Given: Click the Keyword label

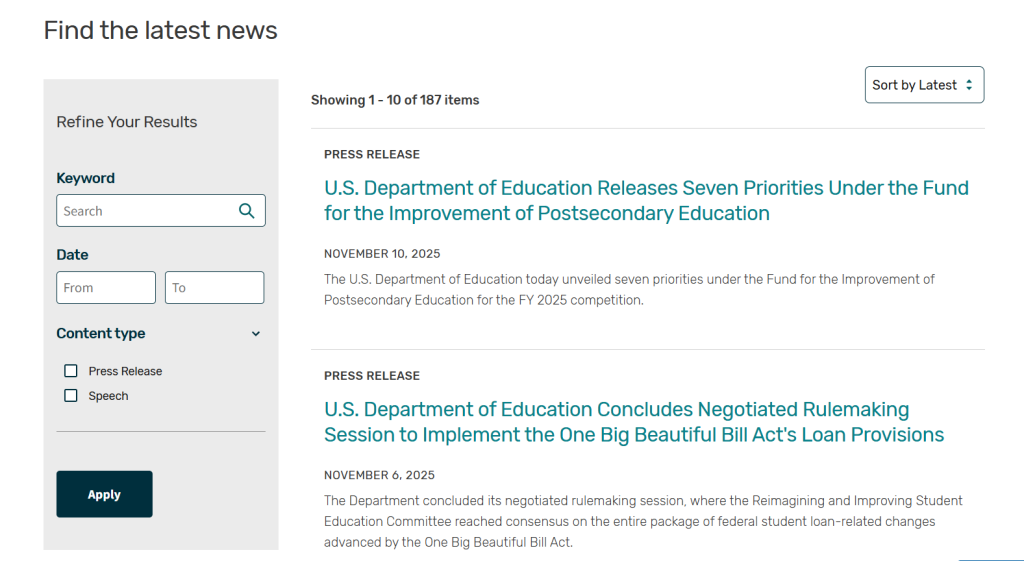Looking at the screenshot, I should point(86,178).
